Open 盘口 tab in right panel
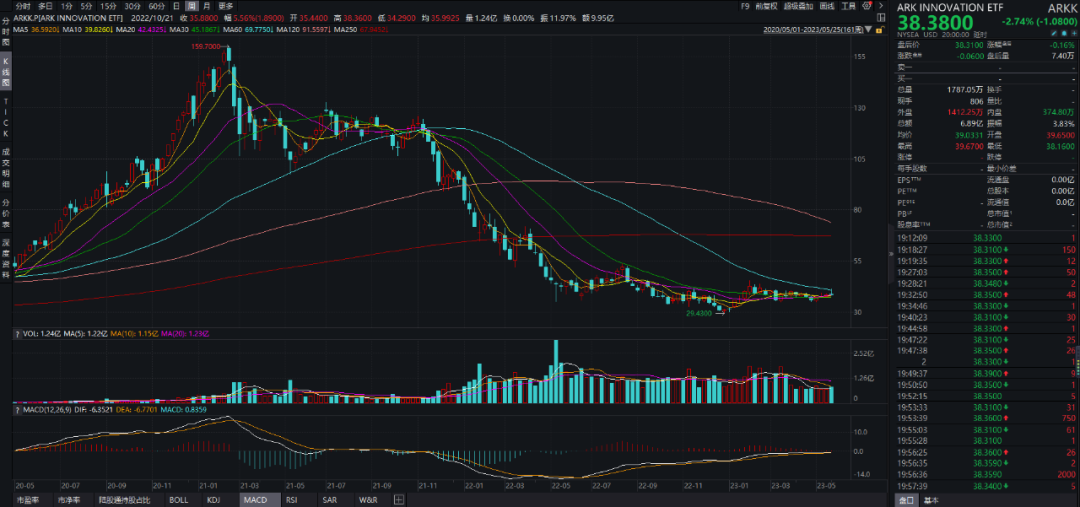 (x=904, y=500)
